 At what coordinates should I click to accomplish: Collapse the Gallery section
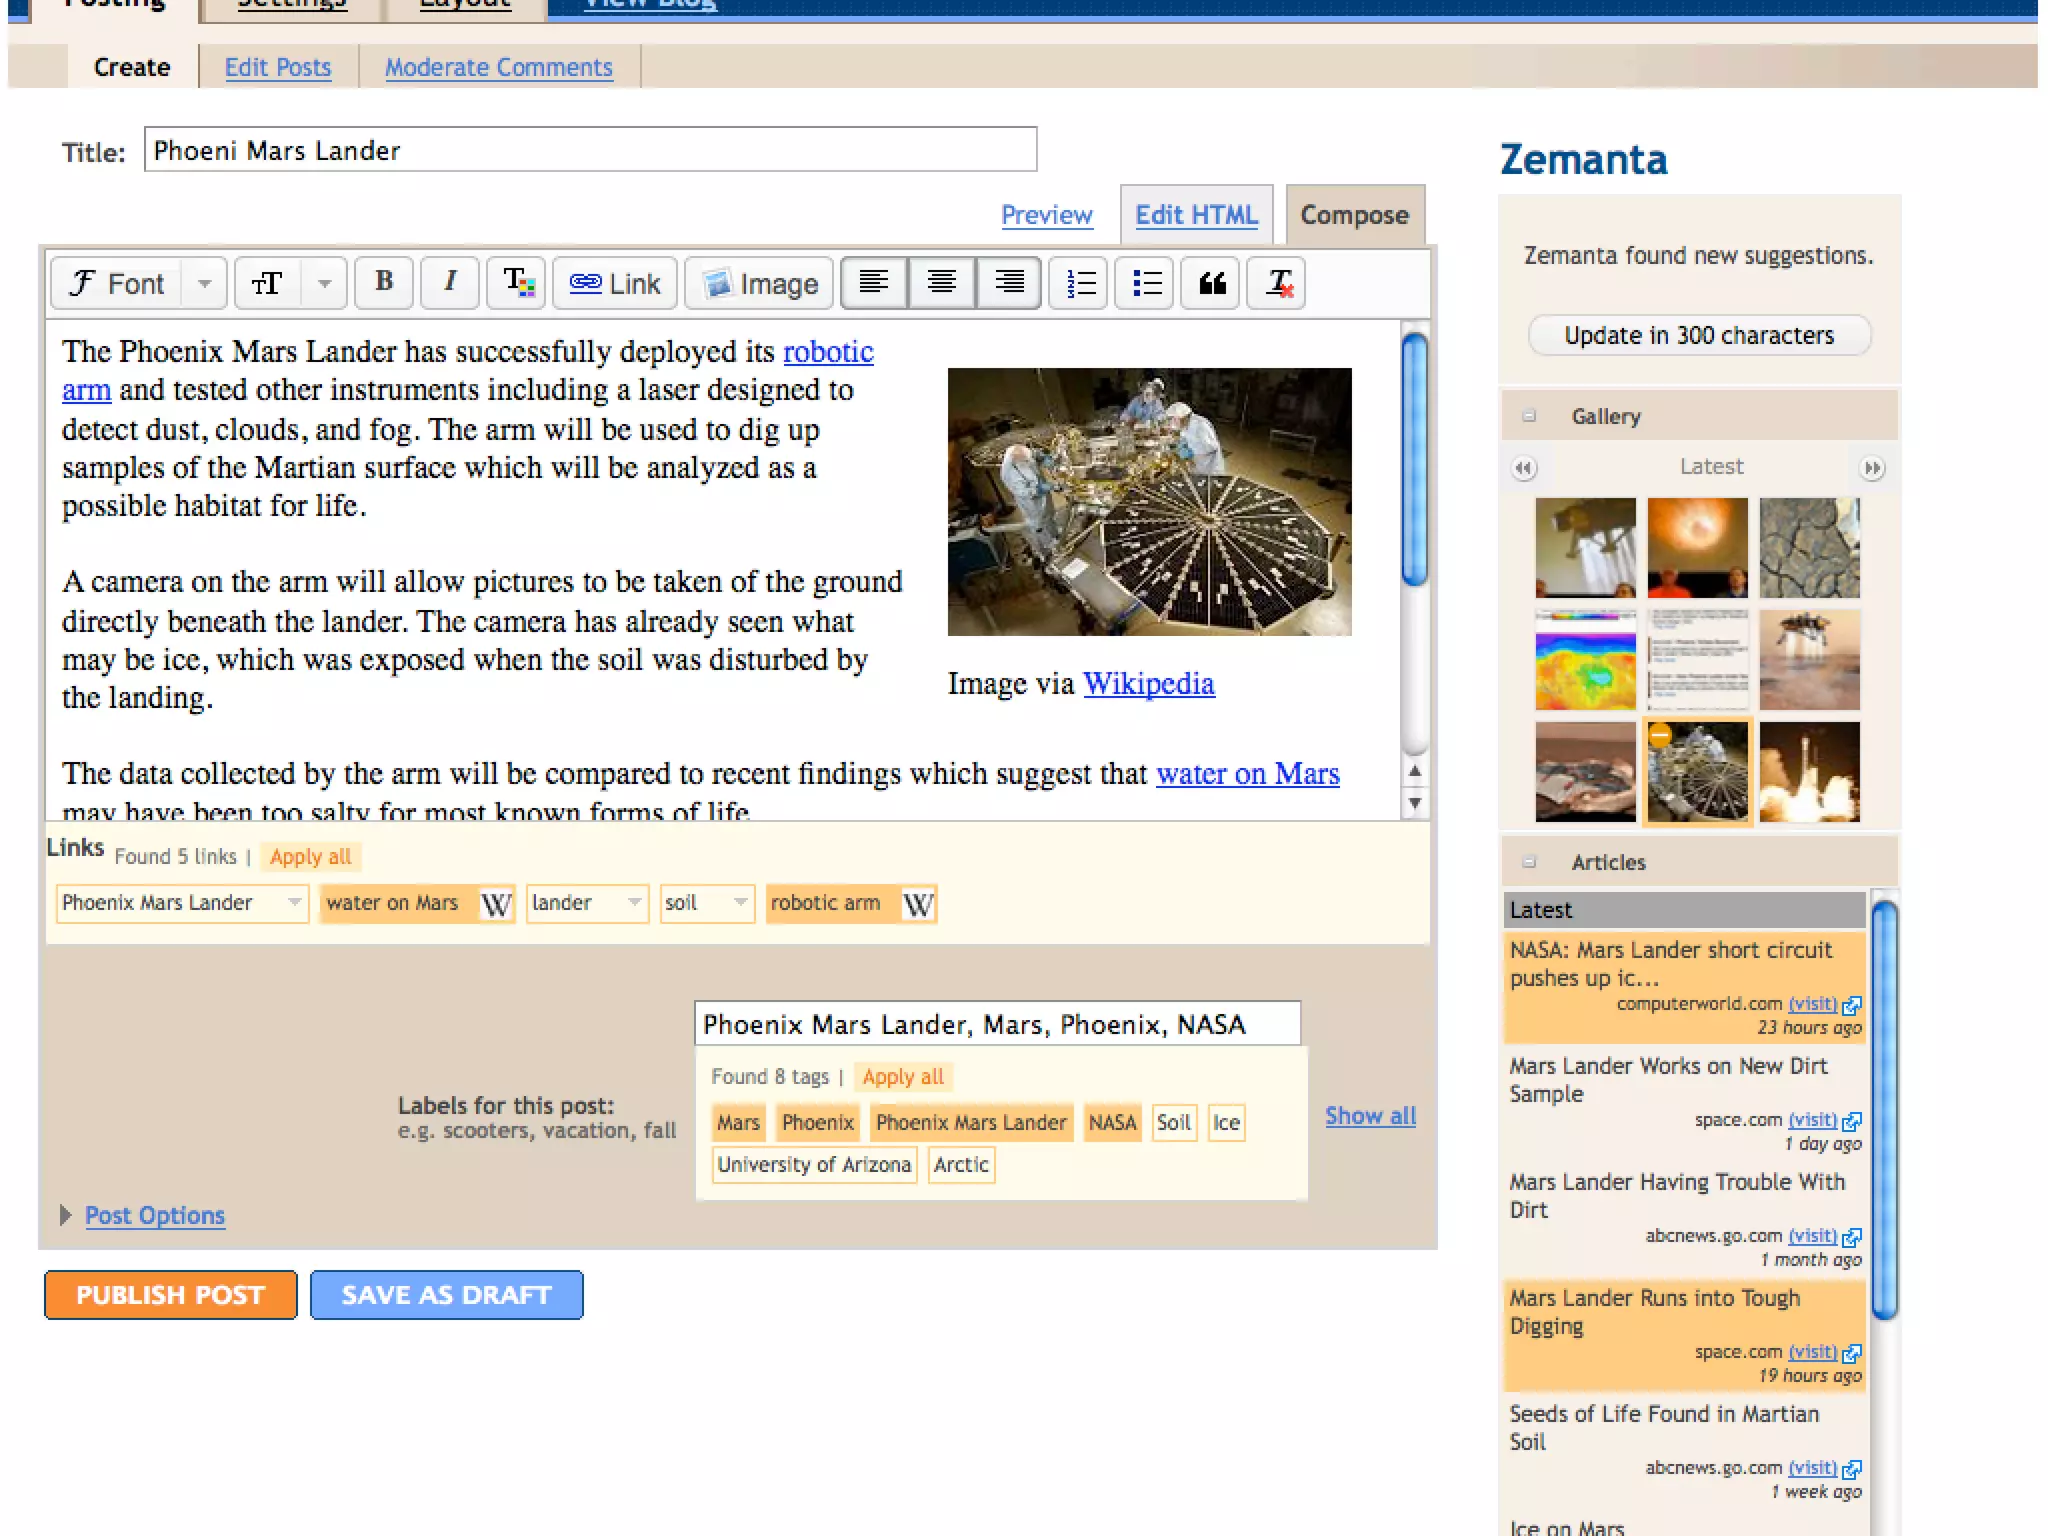click(x=1529, y=416)
